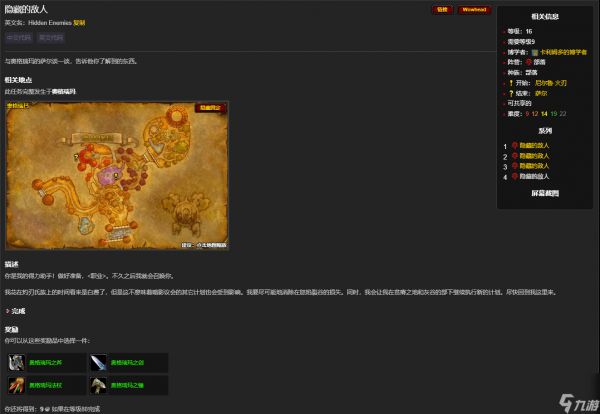The image size is (600, 414).
Task: Click the 相关信息 sidebar heading
Action: coord(545,16)
